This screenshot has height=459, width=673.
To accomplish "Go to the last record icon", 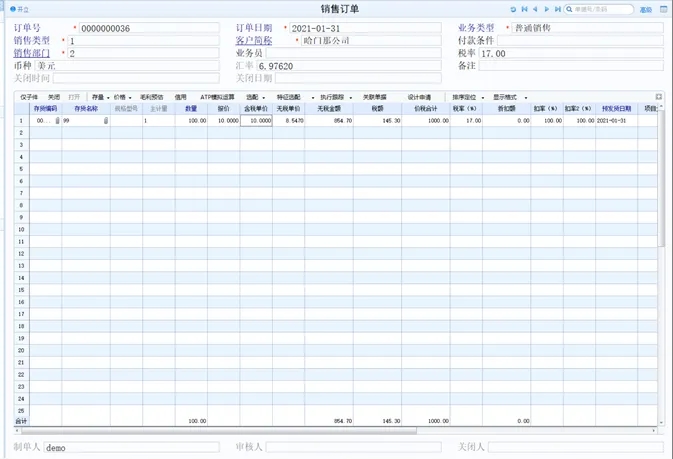I will [557, 9].
